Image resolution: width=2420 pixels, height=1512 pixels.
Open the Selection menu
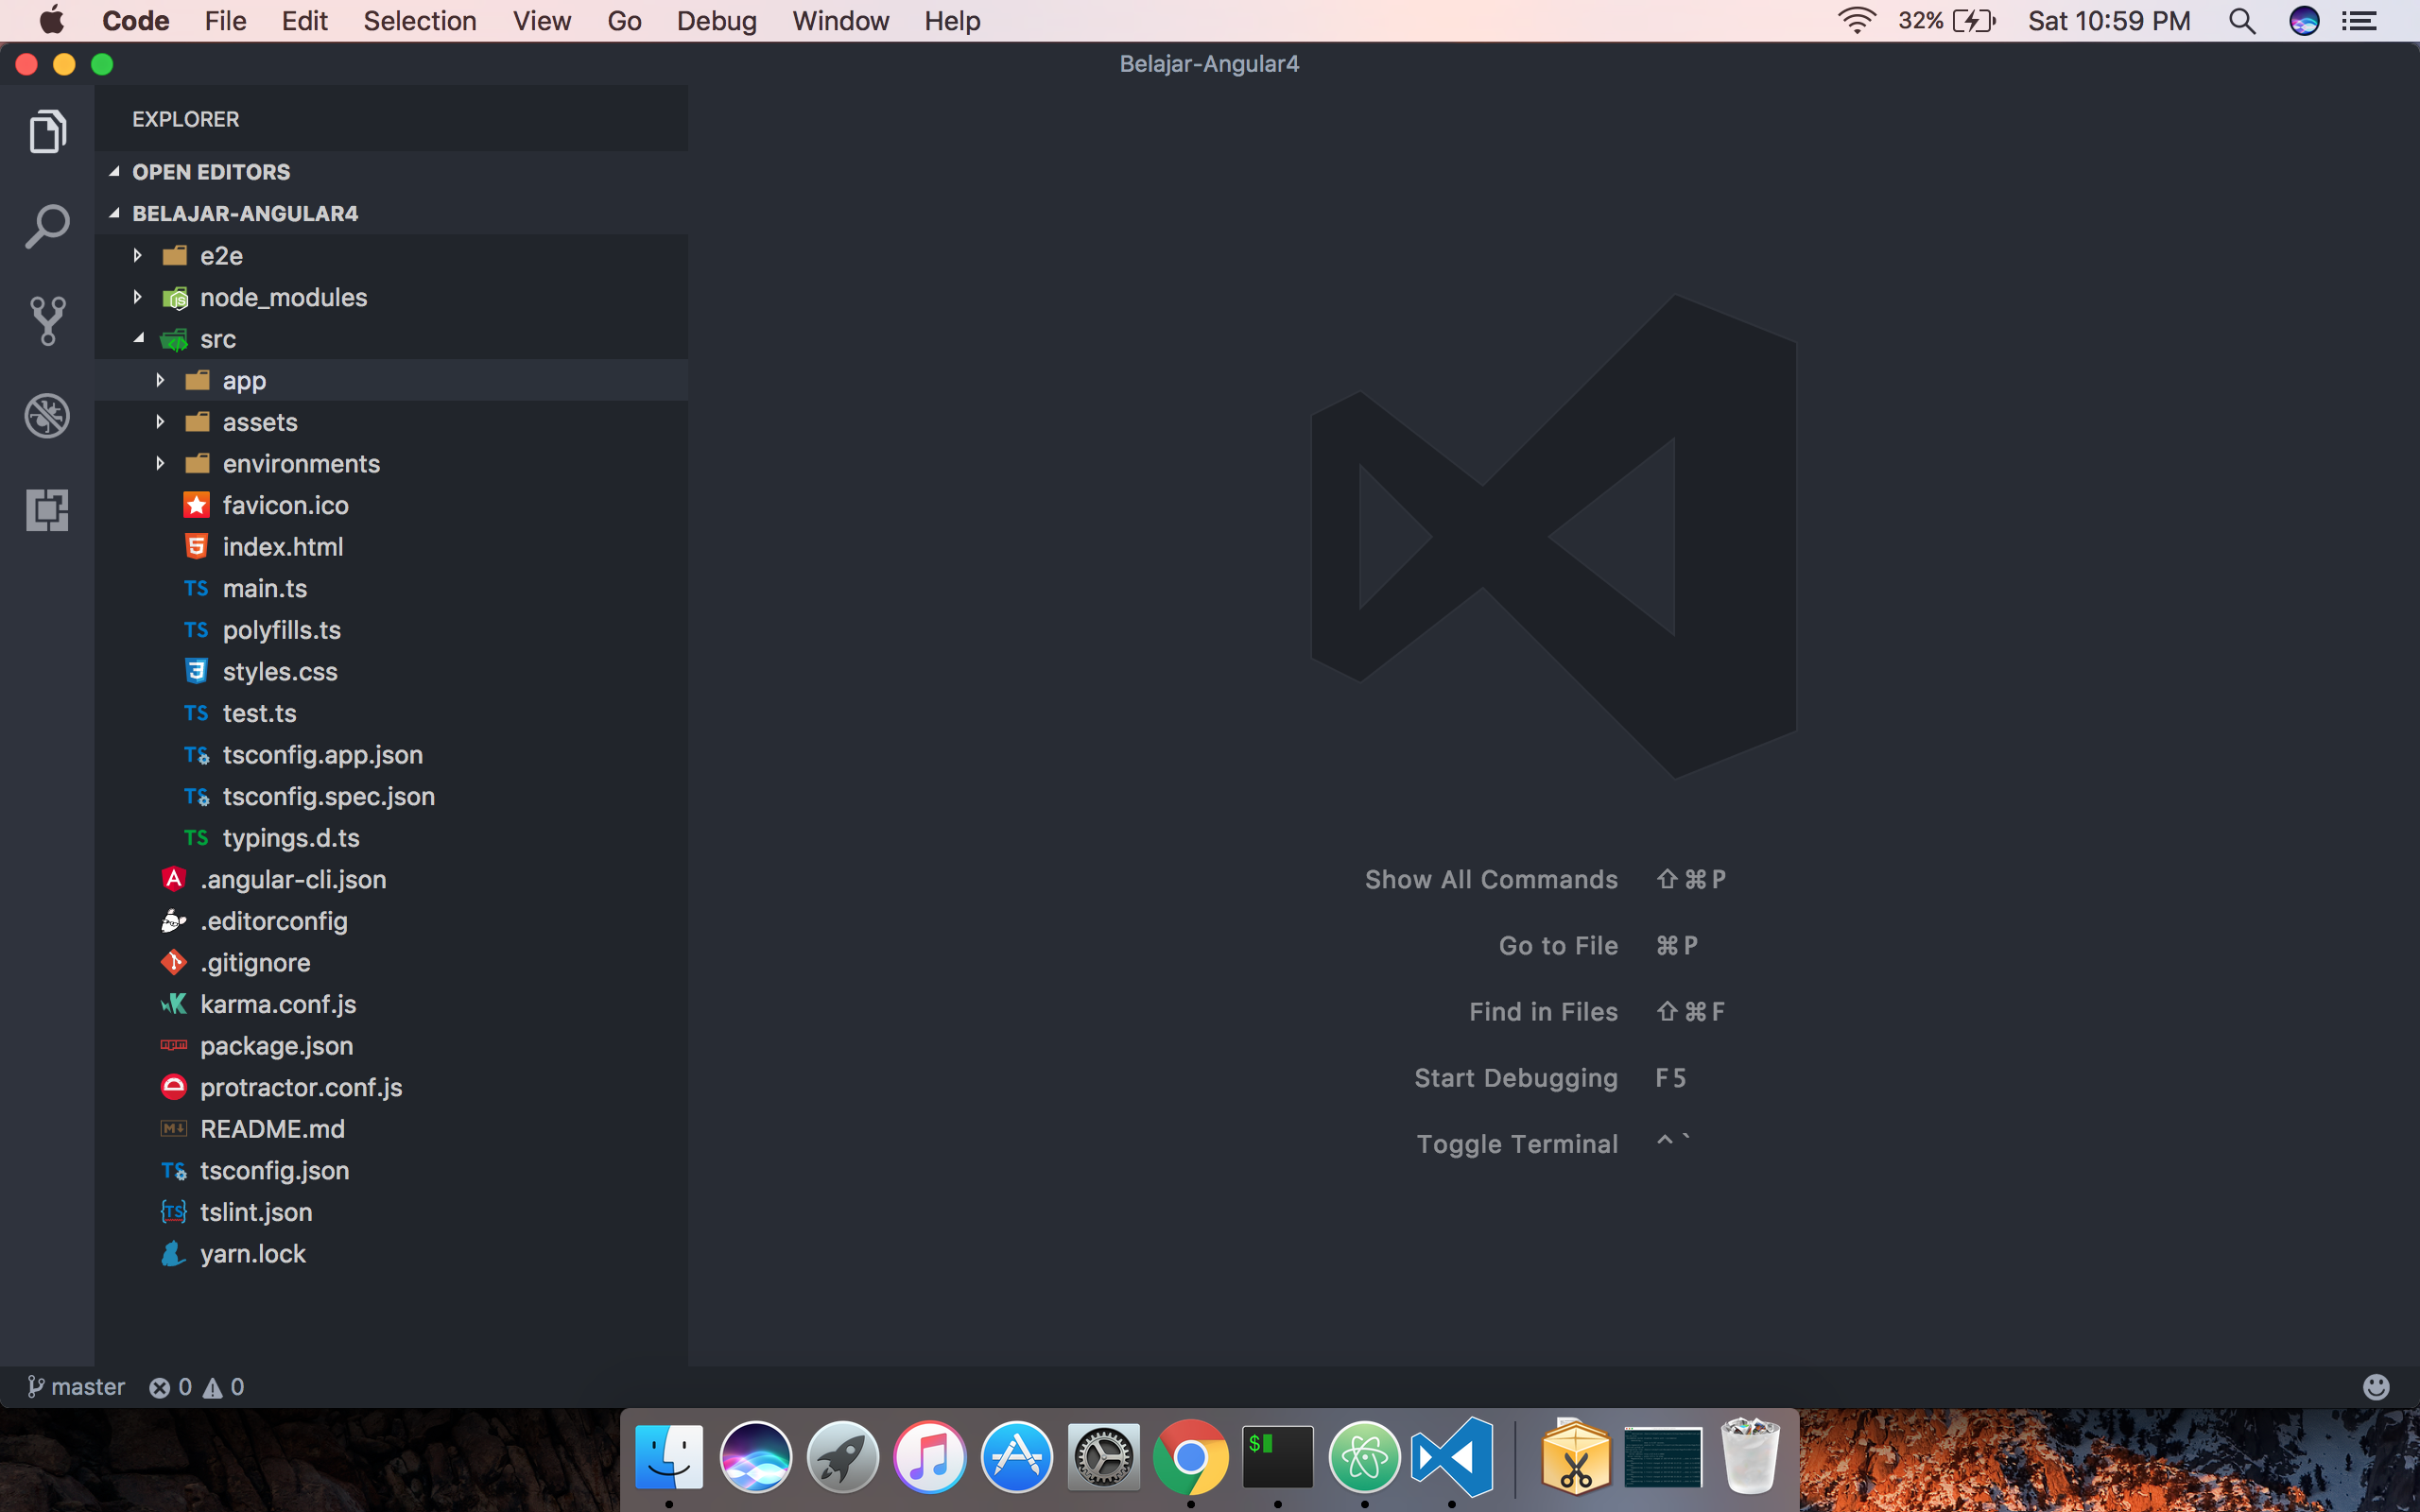point(419,21)
